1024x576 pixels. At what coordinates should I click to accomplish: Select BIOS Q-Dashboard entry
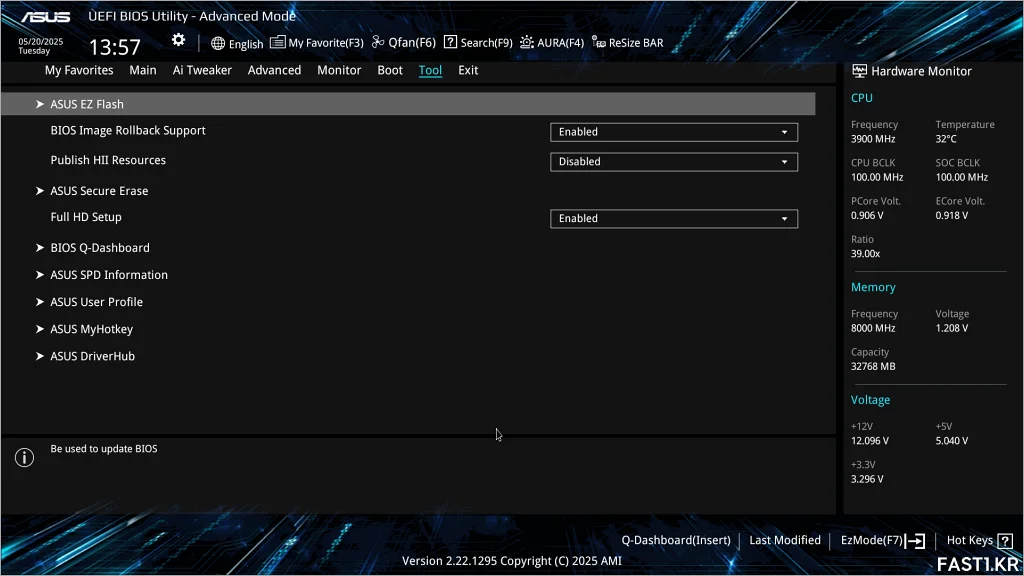coord(100,248)
